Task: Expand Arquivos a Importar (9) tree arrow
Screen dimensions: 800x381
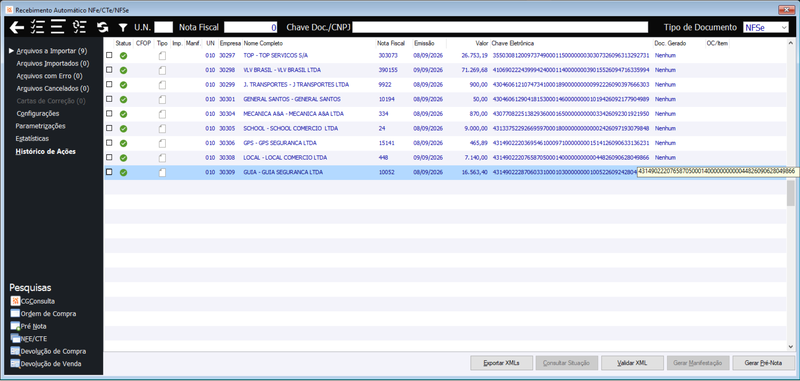Action: click(x=12, y=51)
